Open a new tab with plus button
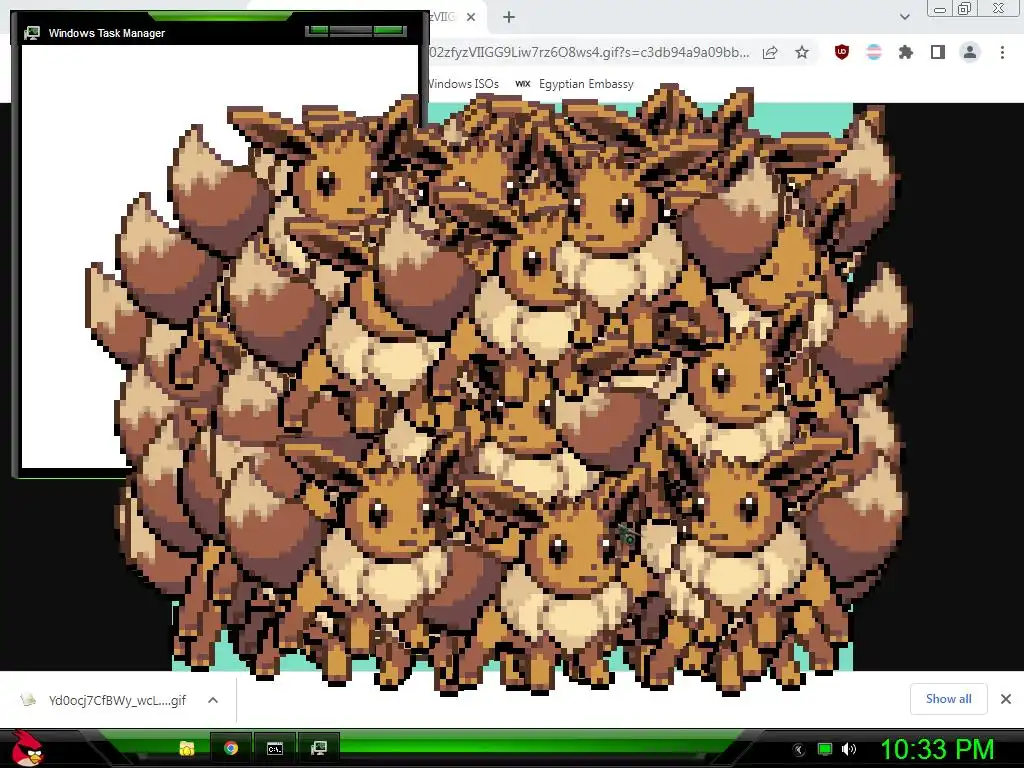Viewport: 1024px width, 768px height. click(x=509, y=17)
